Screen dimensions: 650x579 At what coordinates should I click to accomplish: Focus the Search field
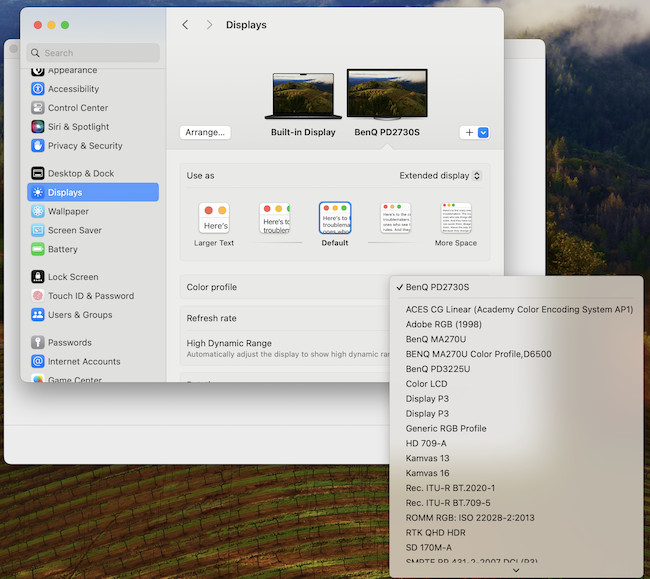point(93,53)
